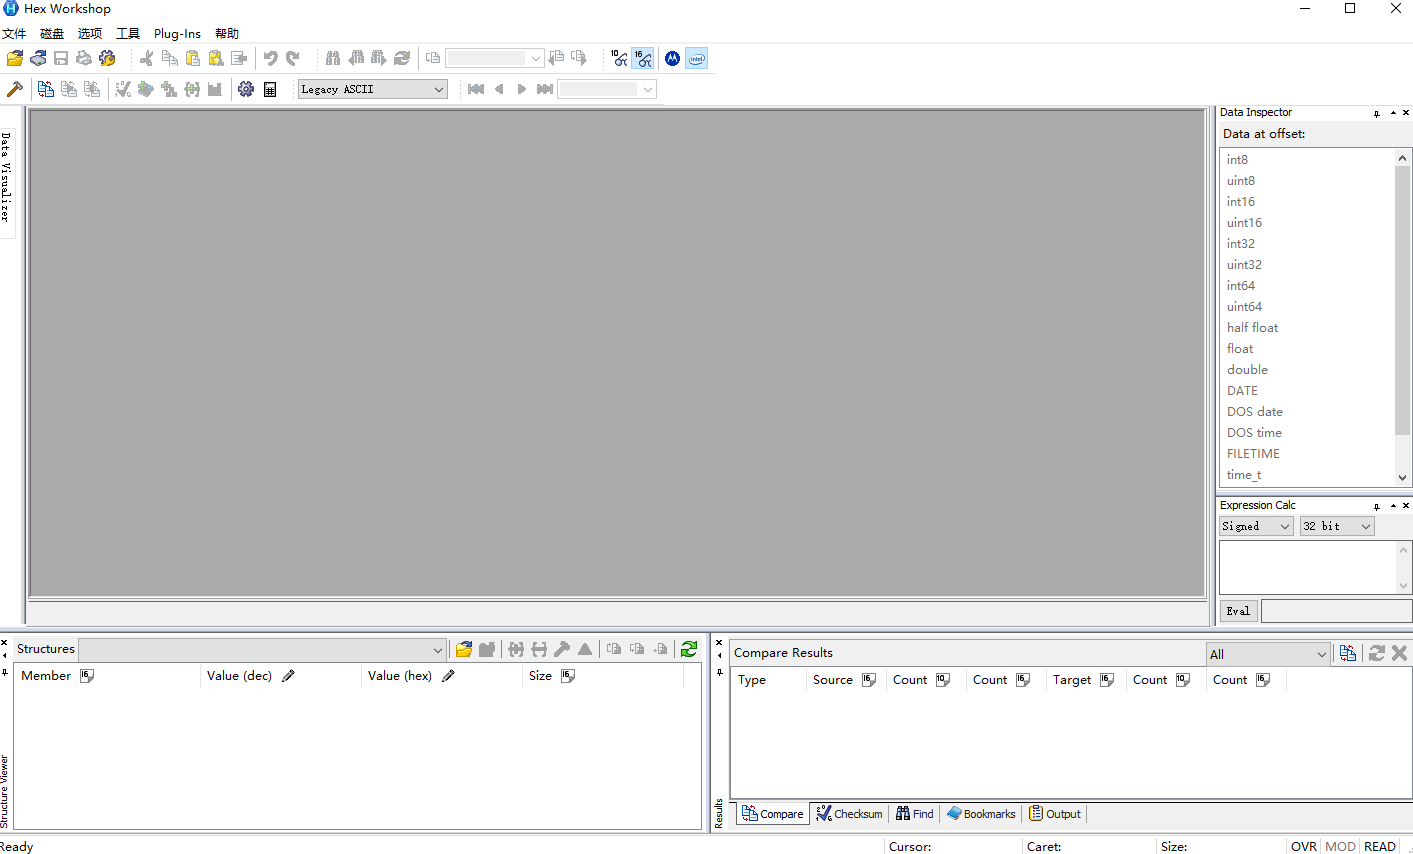This screenshot has width=1413, height=854.
Task: Open a structure library folder icon
Action: click(x=464, y=649)
